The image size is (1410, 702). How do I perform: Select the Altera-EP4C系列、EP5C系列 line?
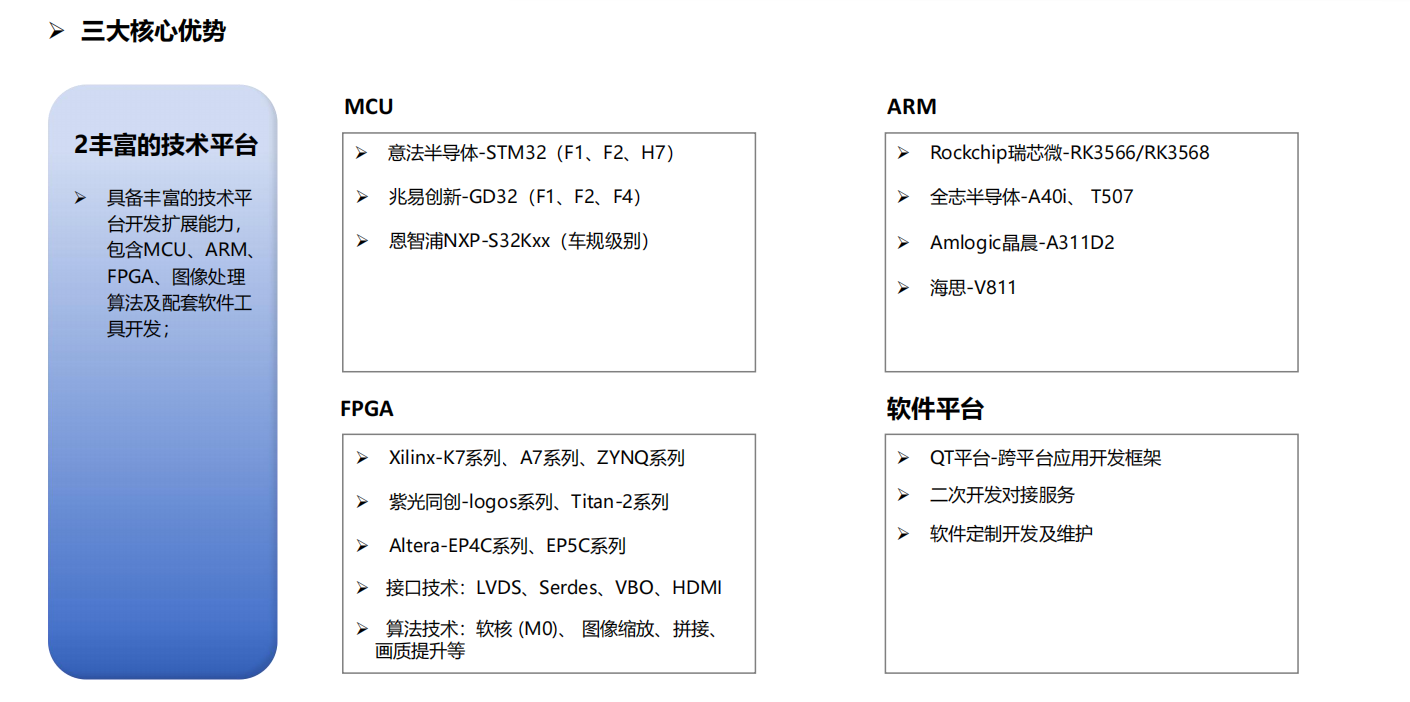point(507,546)
